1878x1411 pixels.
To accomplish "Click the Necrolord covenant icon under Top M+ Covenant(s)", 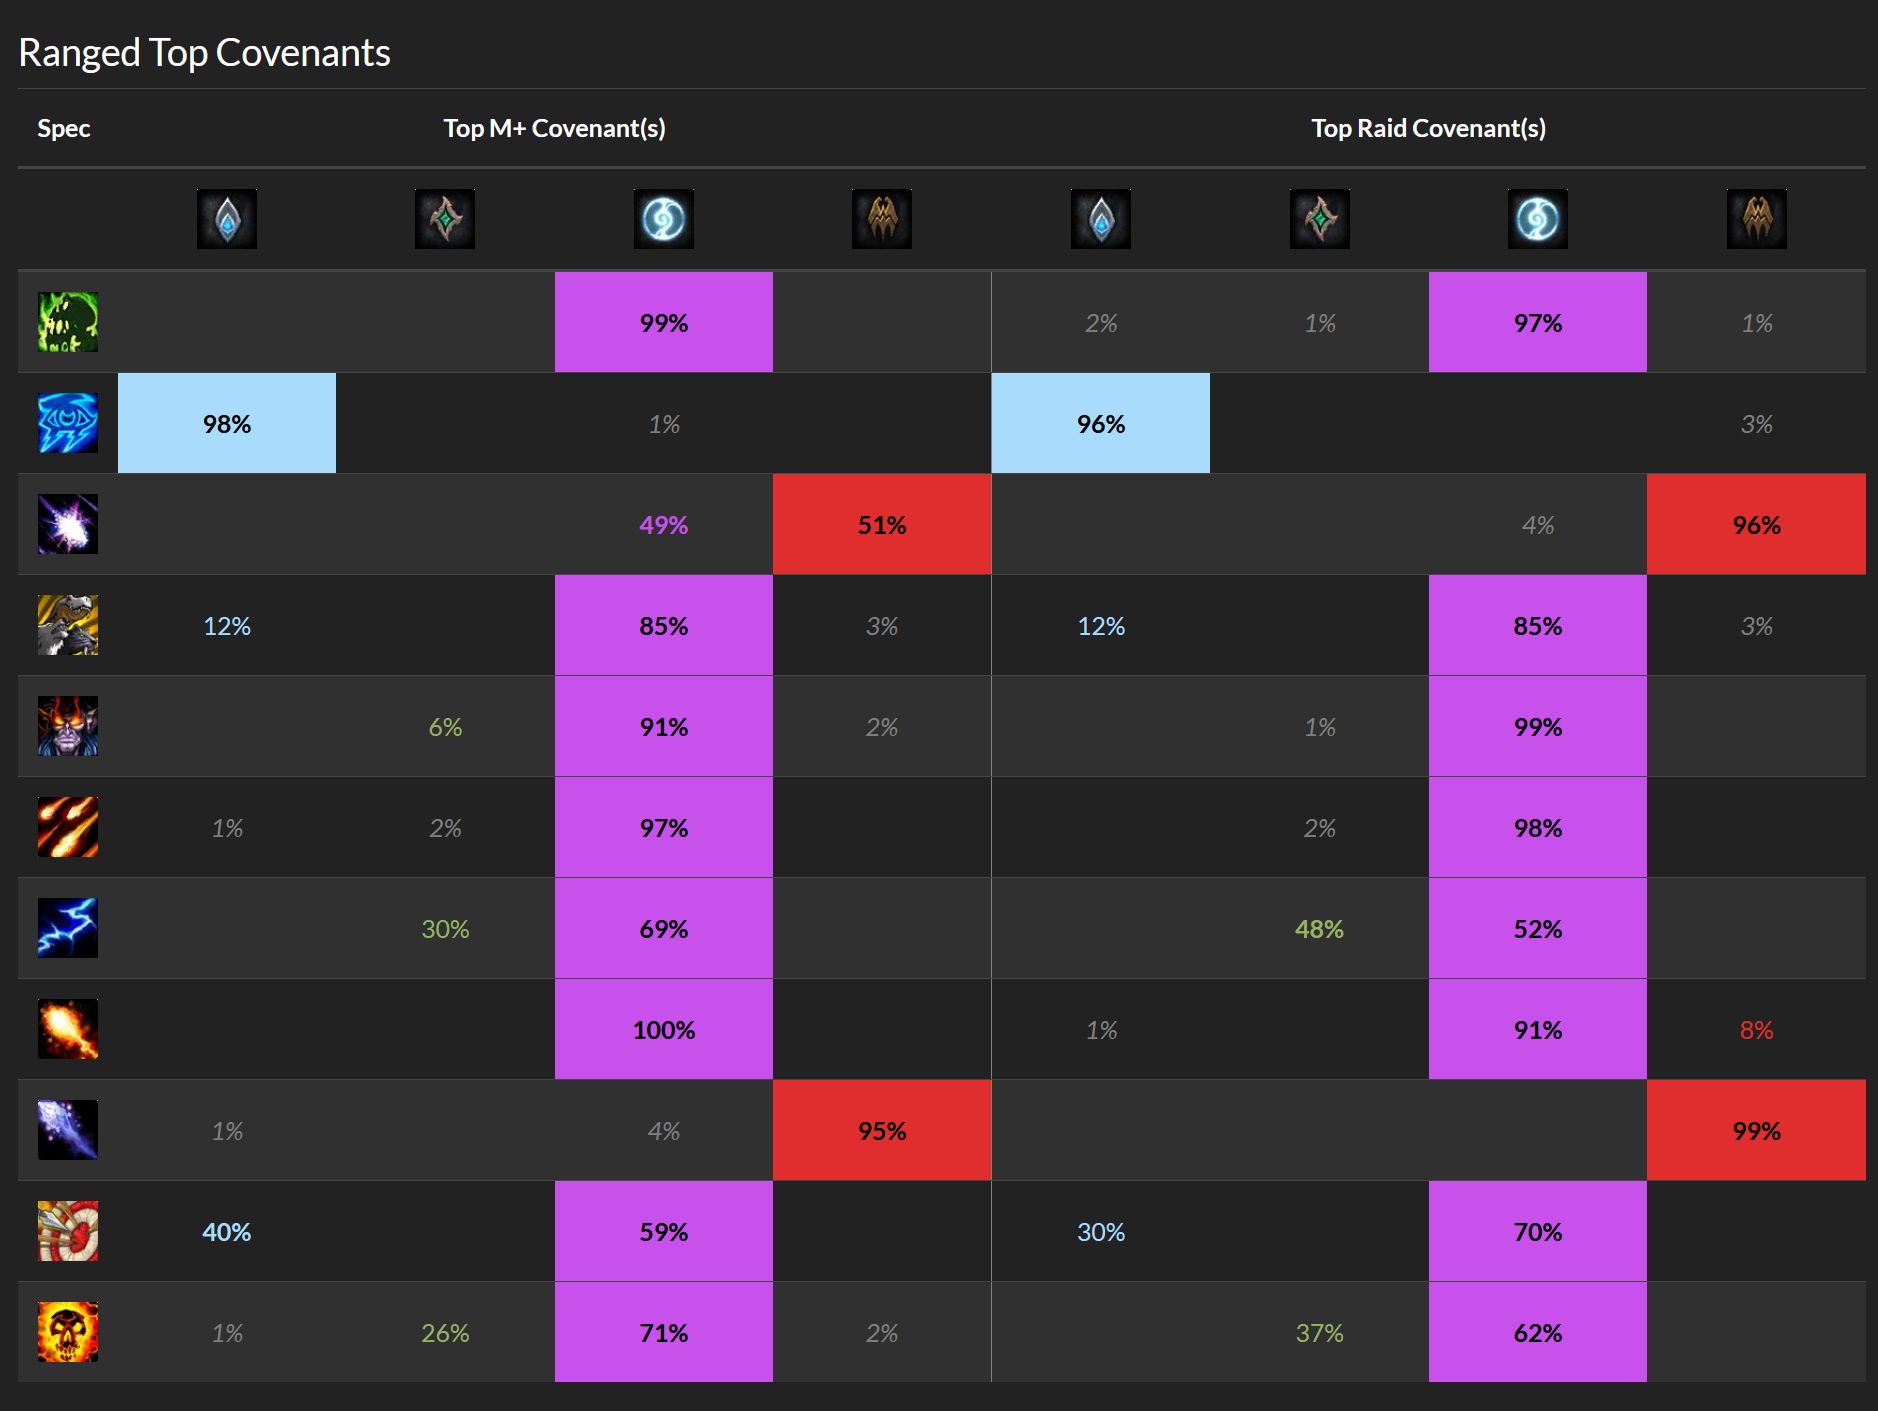I will tap(445, 219).
